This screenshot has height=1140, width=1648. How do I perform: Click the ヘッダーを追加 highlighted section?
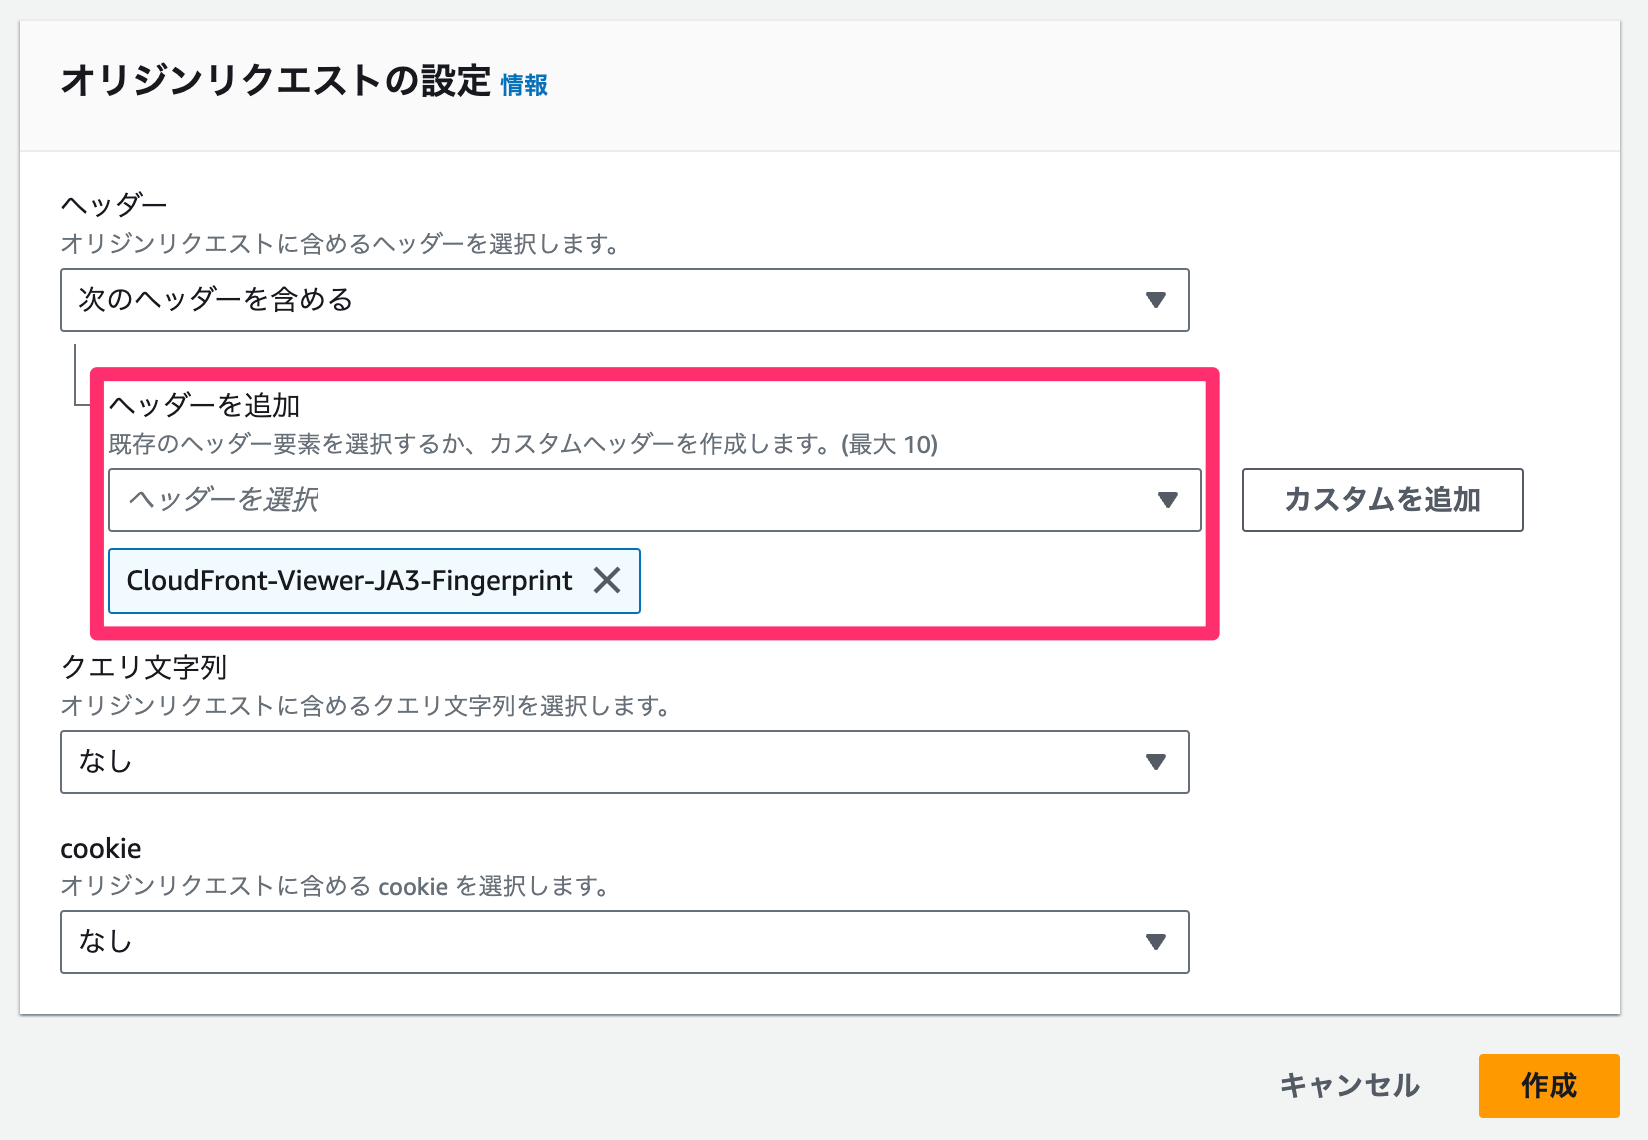[x=207, y=406]
